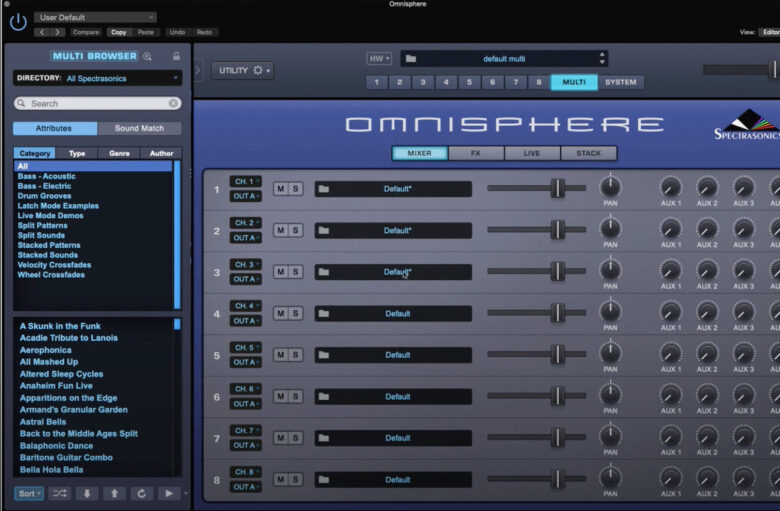Click the Copy button
Viewport: 780px width, 511px height.
(118, 32)
